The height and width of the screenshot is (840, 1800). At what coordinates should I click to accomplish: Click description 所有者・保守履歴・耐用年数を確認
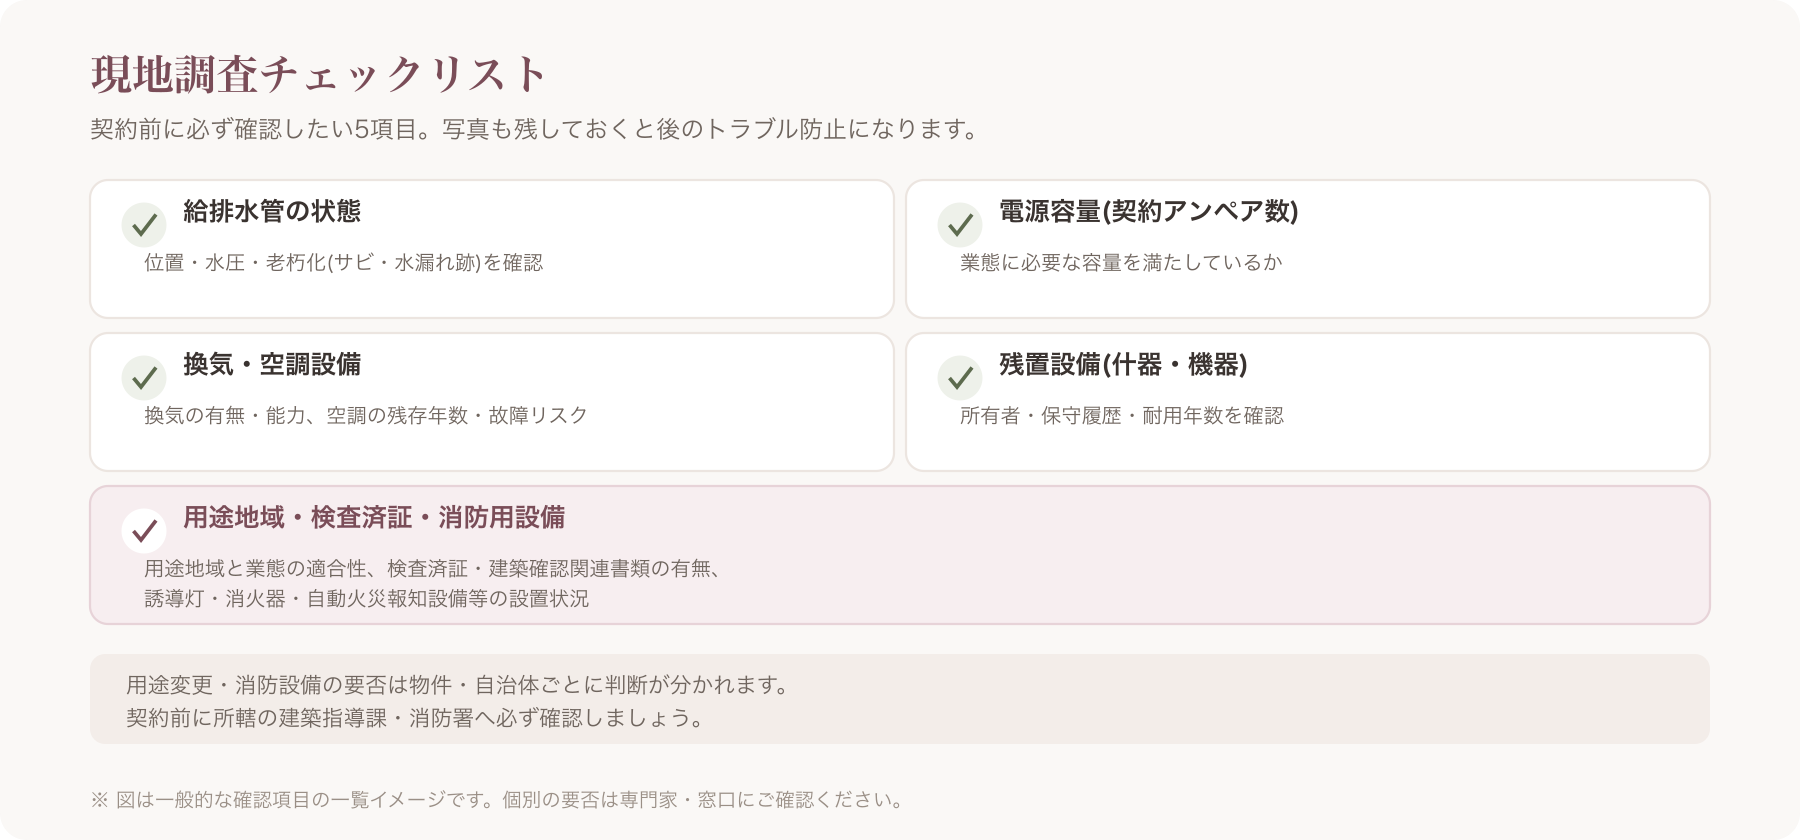pyautogui.click(x=1122, y=415)
